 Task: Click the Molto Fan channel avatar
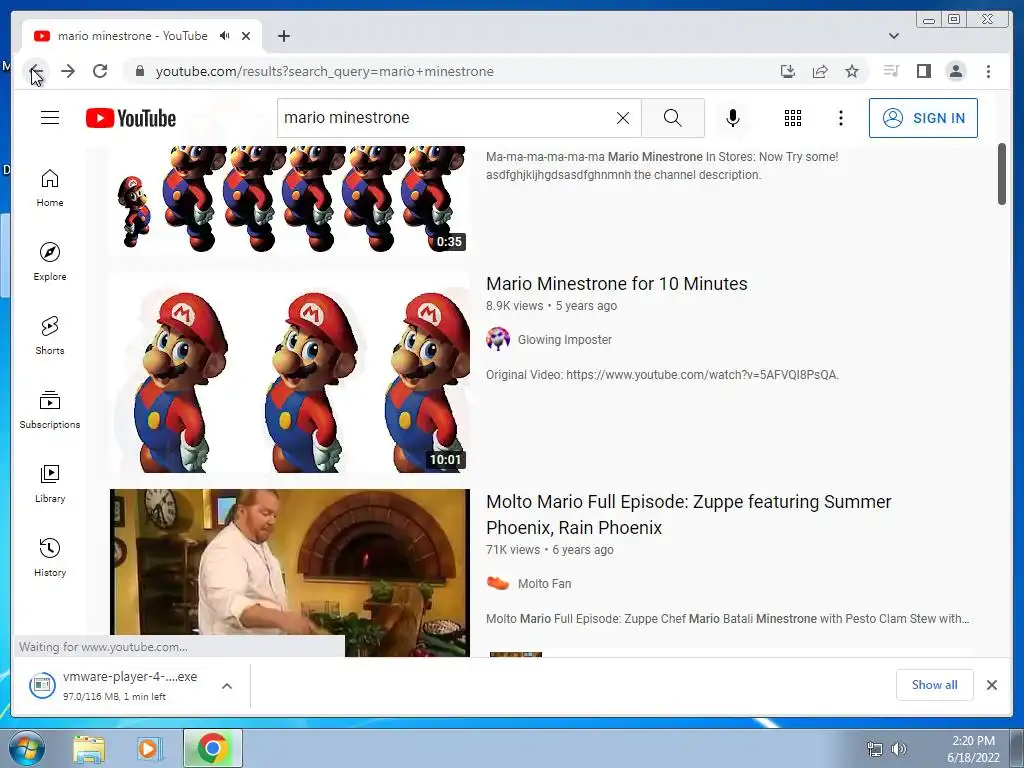coord(498,583)
